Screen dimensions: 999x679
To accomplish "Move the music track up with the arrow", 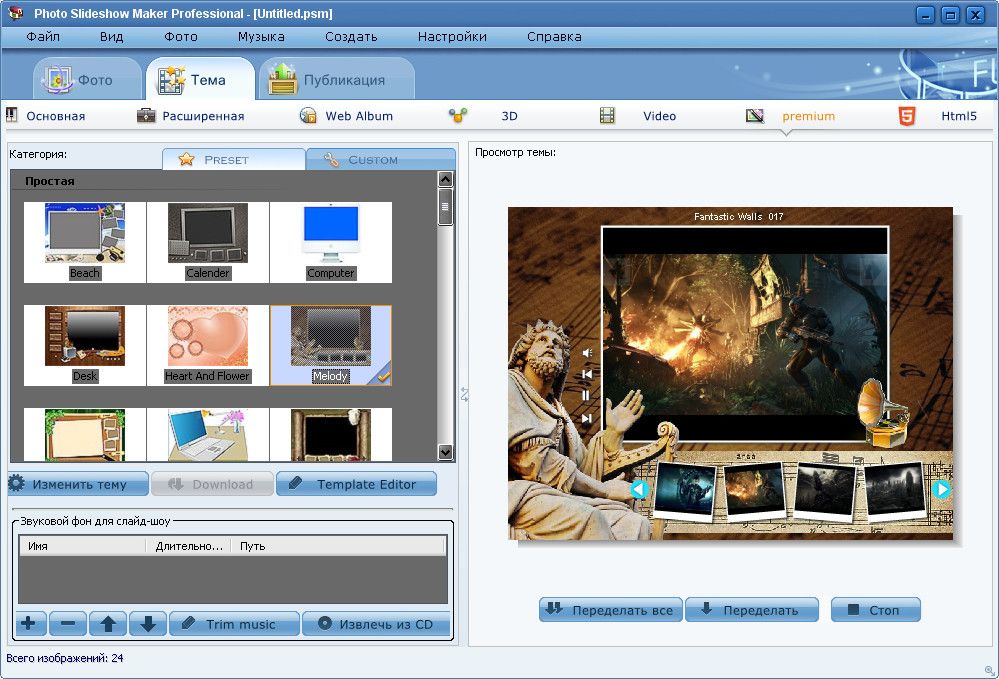I will pos(108,624).
